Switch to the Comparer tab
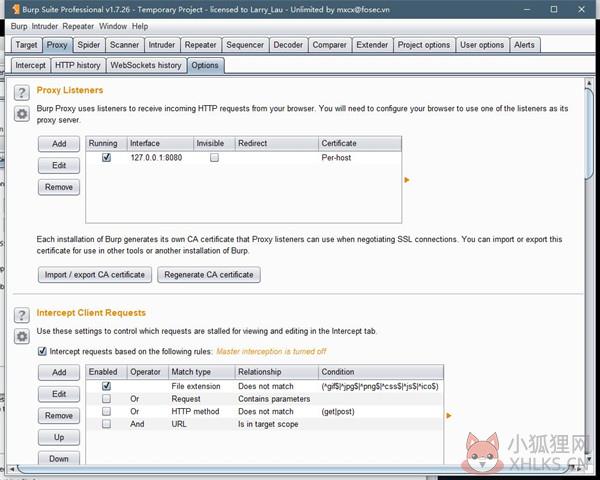600x480 pixels. (329, 45)
